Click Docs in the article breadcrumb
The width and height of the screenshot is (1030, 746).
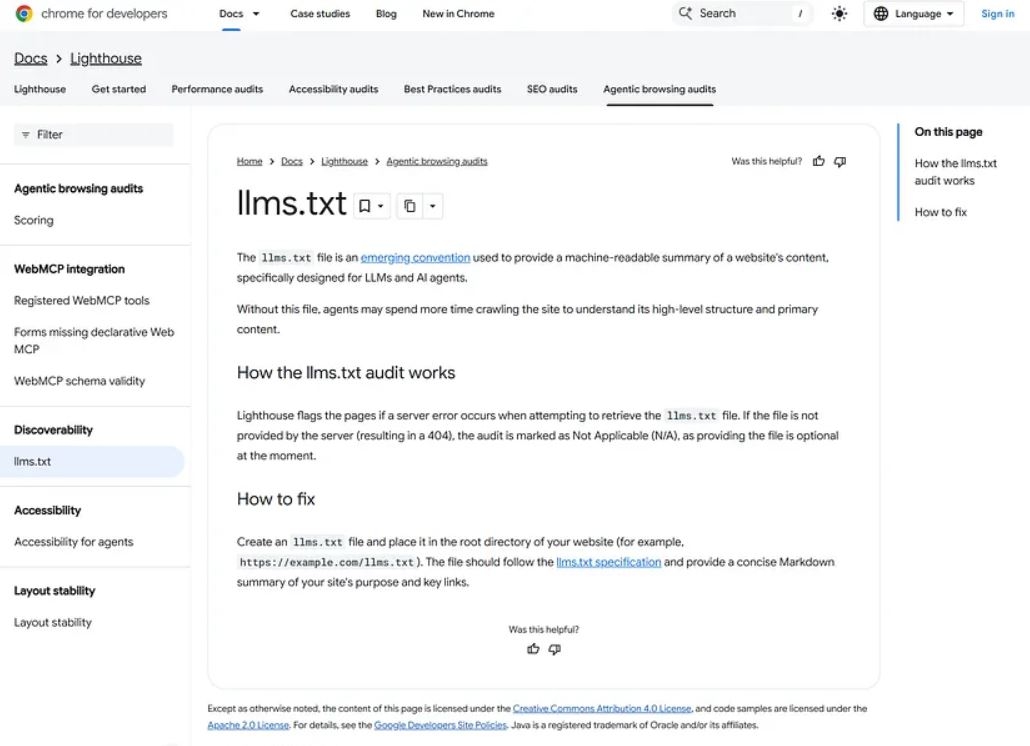pos(292,162)
